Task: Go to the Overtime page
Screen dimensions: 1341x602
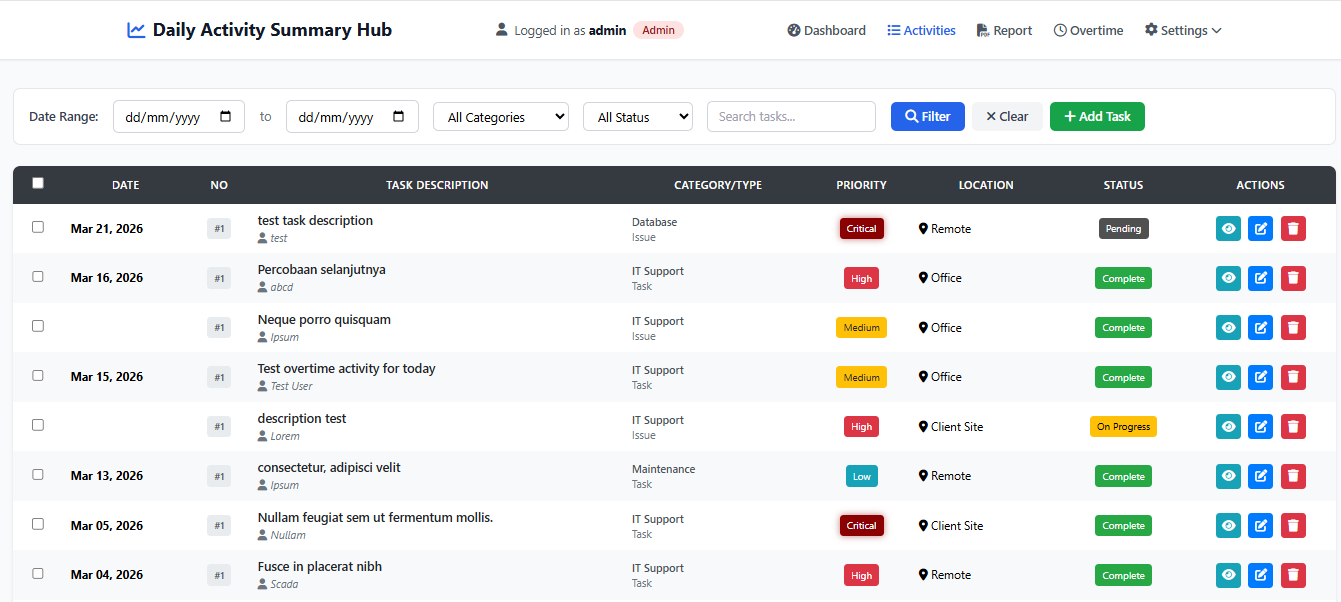Action: tap(1088, 30)
